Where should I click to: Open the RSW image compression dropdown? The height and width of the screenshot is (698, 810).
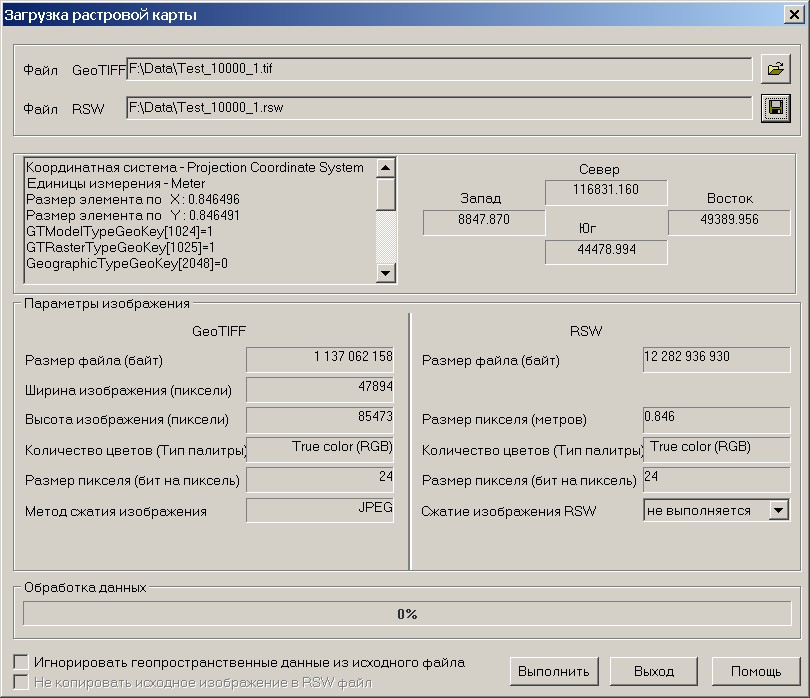(778, 510)
